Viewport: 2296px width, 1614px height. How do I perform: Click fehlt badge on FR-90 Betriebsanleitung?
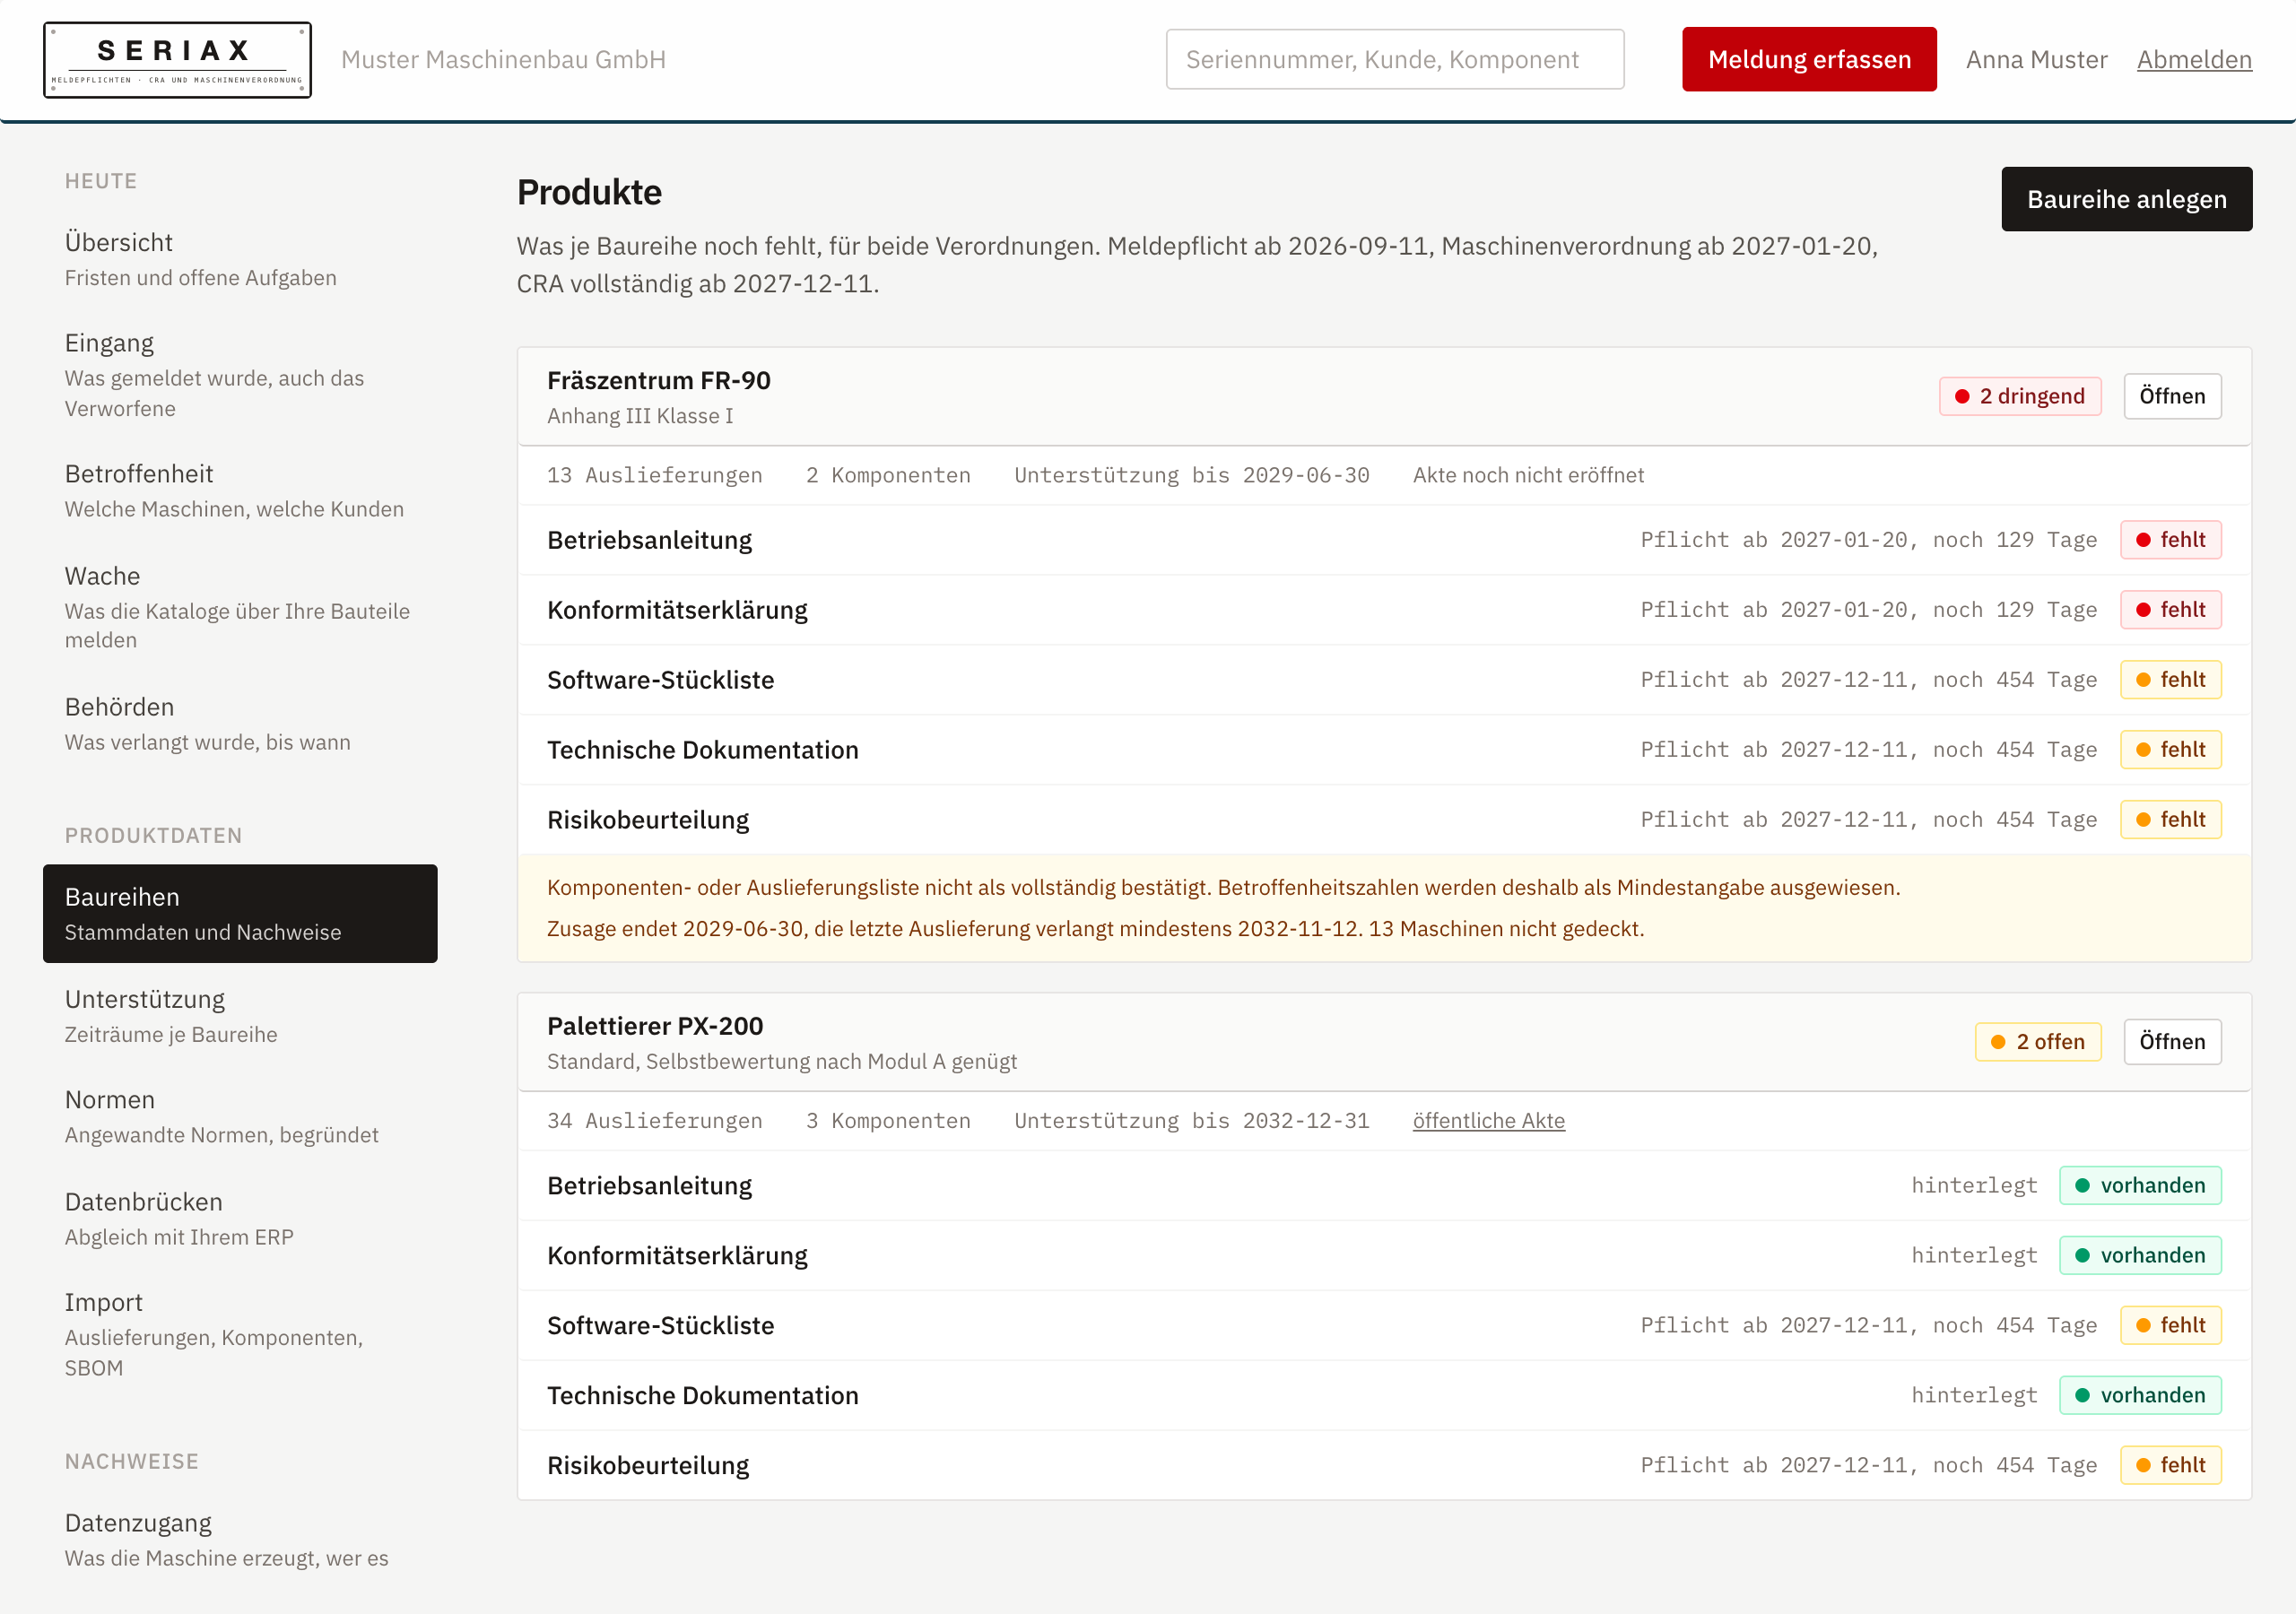[2170, 540]
